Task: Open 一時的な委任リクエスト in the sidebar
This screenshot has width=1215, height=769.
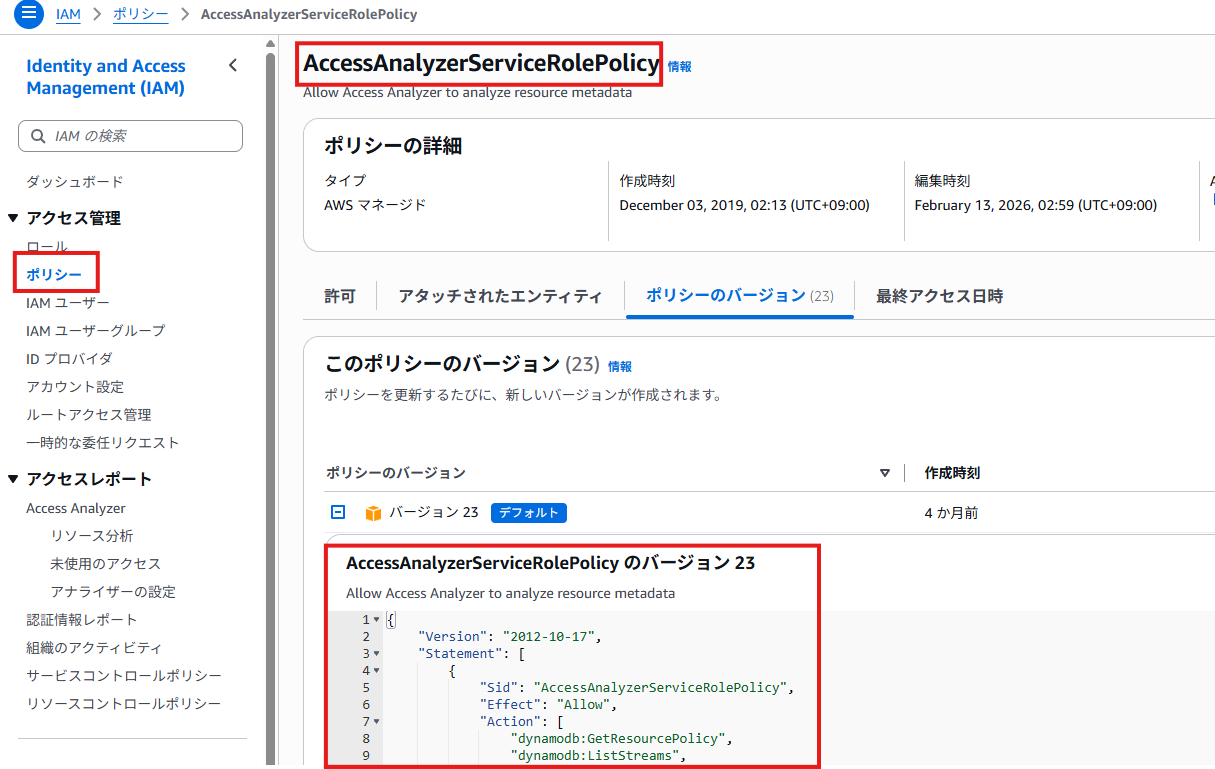Action: point(103,442)
